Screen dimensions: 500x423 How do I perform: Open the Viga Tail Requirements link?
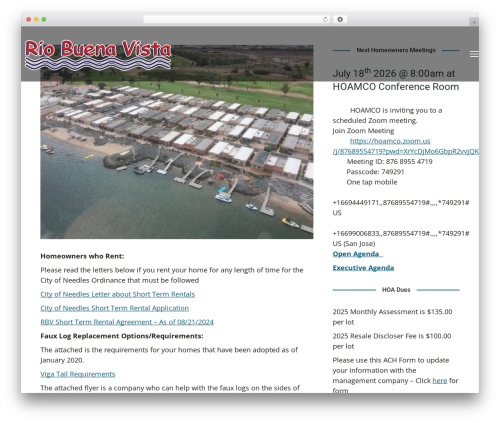[78, 374]
